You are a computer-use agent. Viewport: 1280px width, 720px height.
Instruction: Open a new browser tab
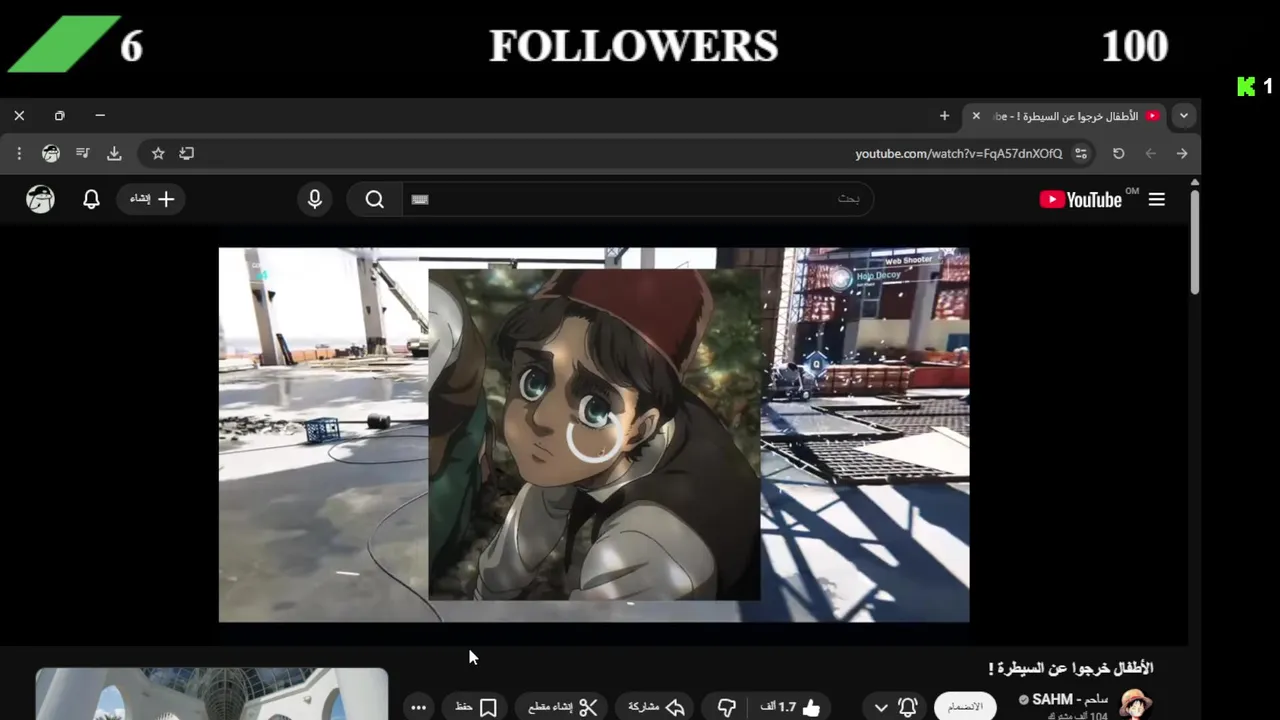[944, 116]
